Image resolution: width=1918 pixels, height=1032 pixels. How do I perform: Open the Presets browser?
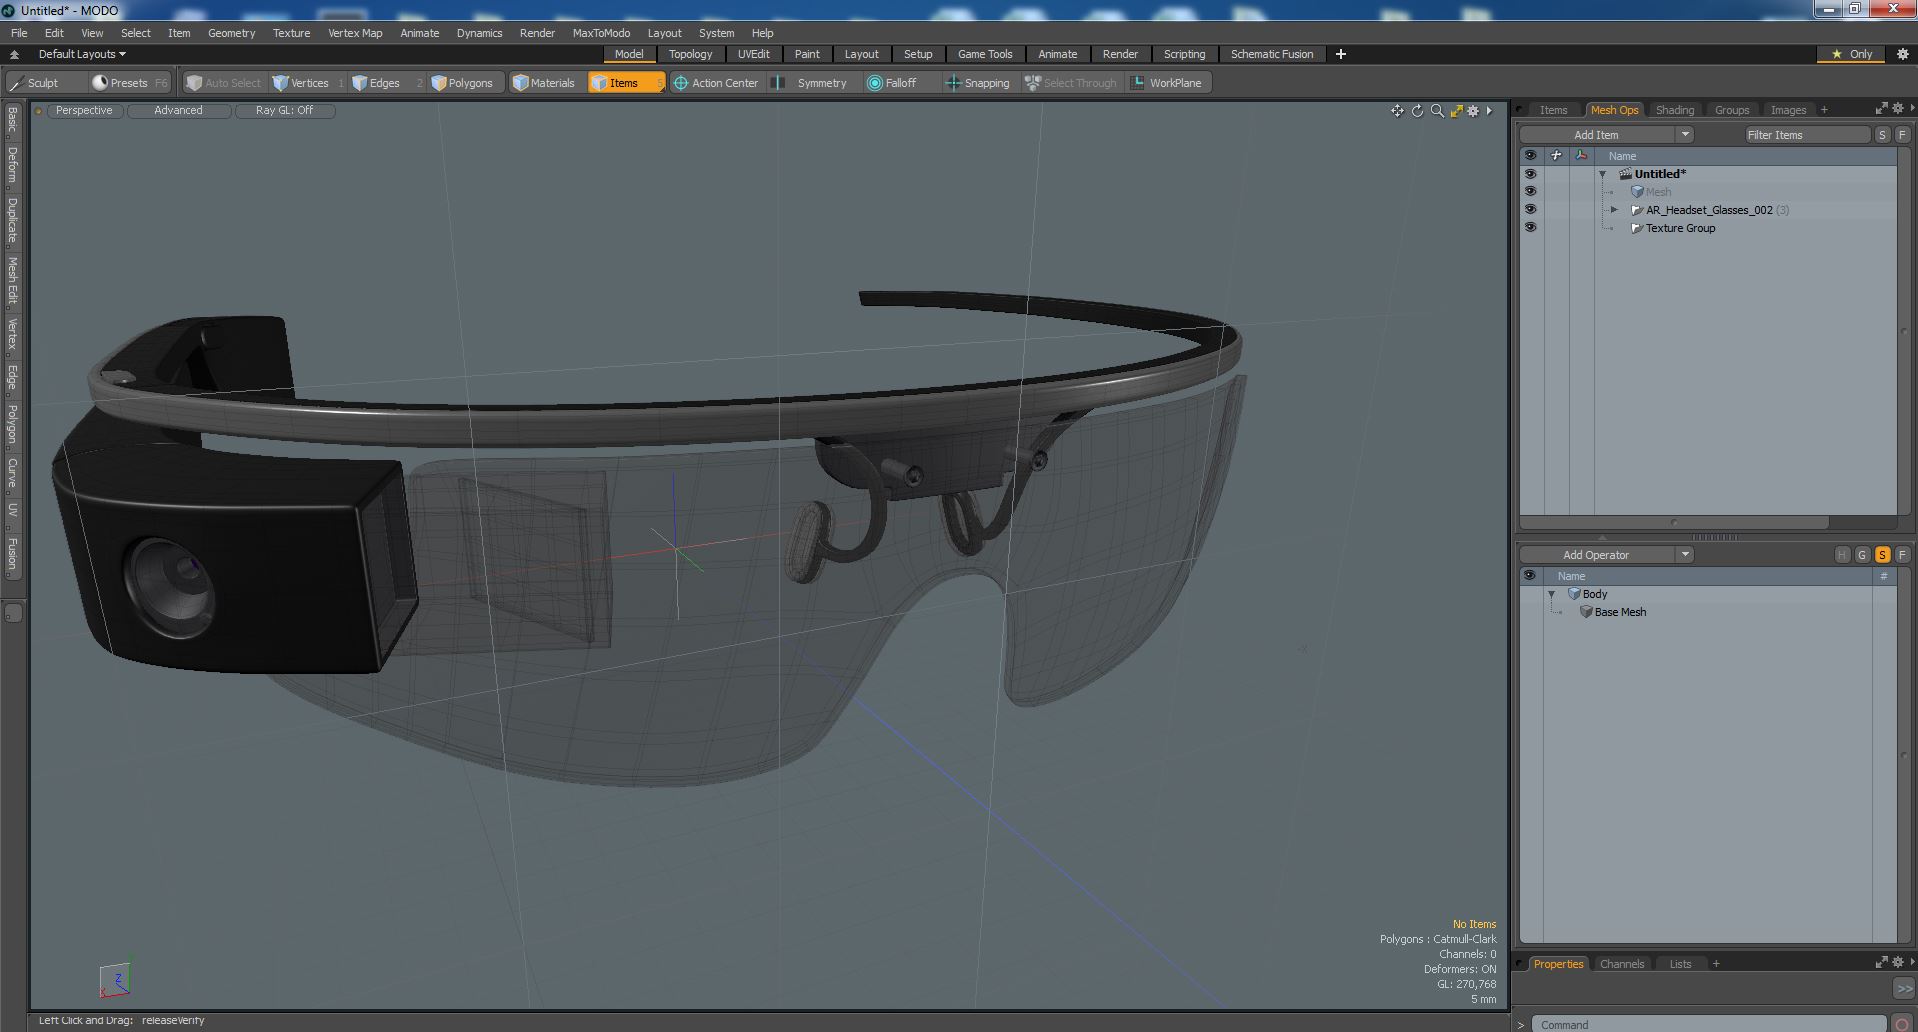coord(129,83)
